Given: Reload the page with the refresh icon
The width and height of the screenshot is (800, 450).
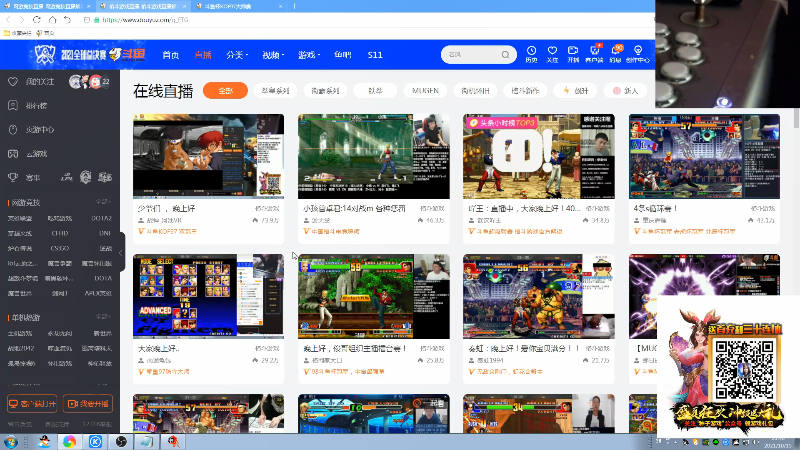Looking at the screenshot, I should click(37, 19).
